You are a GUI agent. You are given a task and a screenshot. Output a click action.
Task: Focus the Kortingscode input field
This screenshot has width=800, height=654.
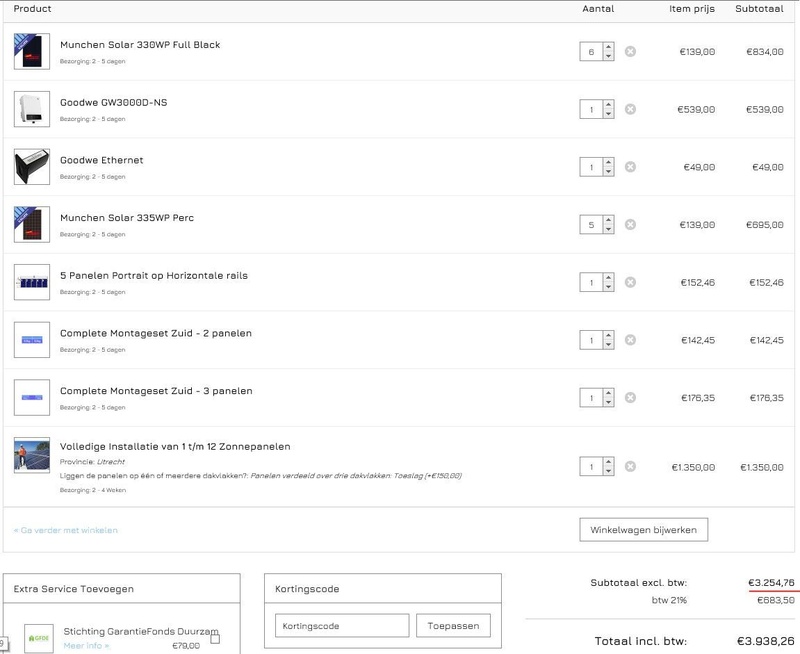coord(342,626)
